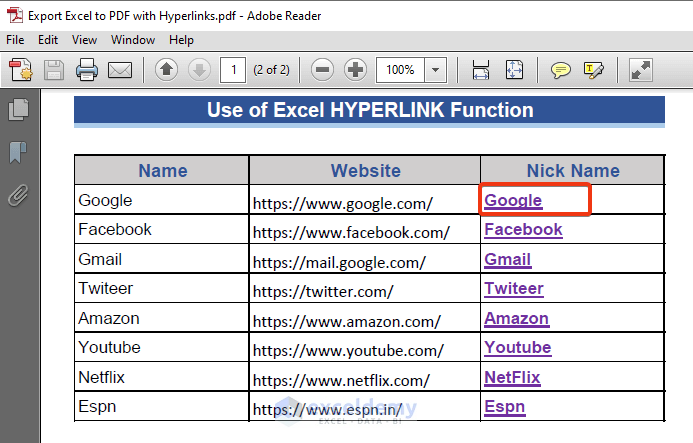Viewport: 693px width, 443px height.
Task: Follow the Google hyperlink in Nick Name column
Action: click(513, 201)
